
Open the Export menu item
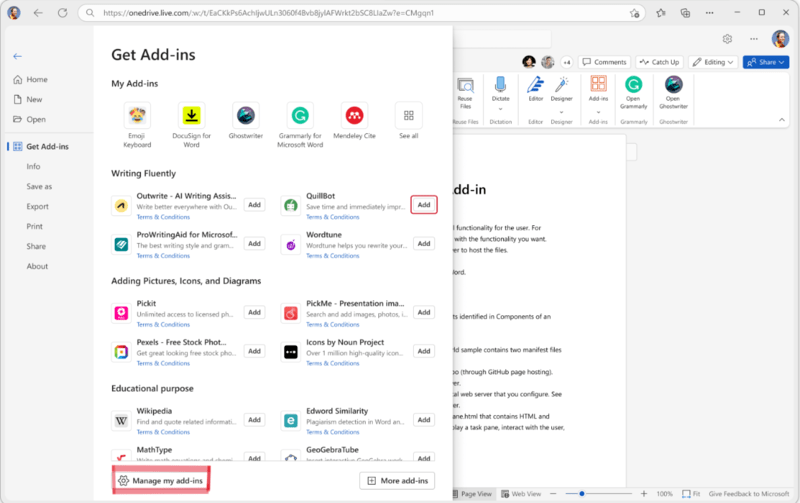[x=38, y=207]
